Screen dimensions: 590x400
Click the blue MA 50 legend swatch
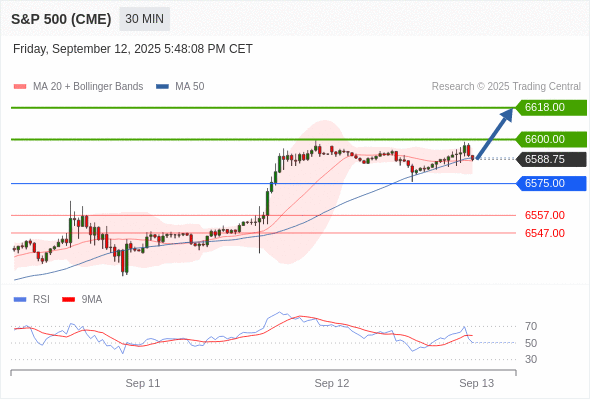162,87
